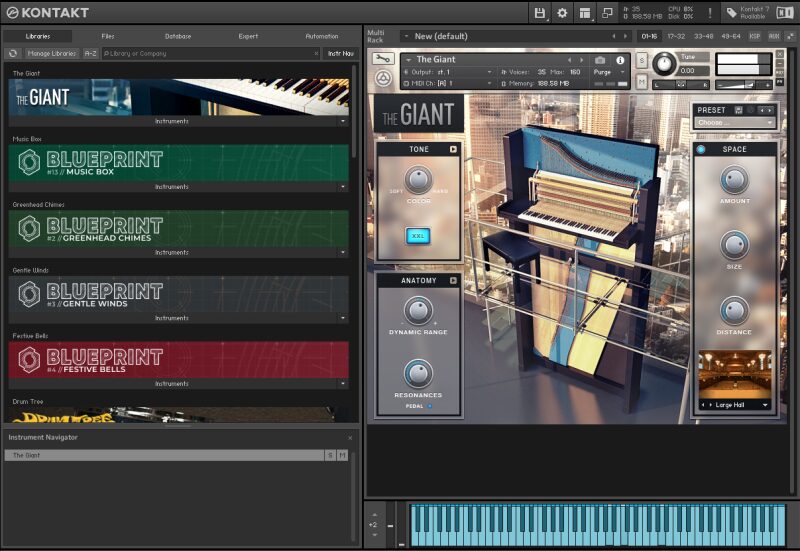Expand the Purge dropdown menu

tap(608, 72)
